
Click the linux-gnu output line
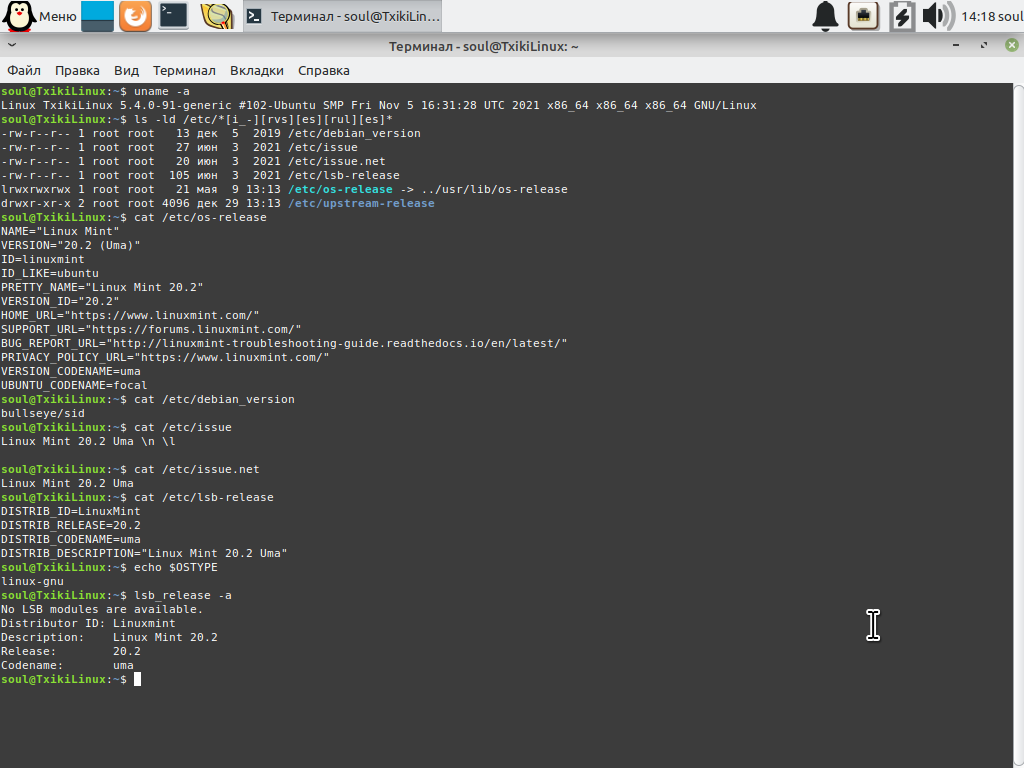tap(32, 581)
